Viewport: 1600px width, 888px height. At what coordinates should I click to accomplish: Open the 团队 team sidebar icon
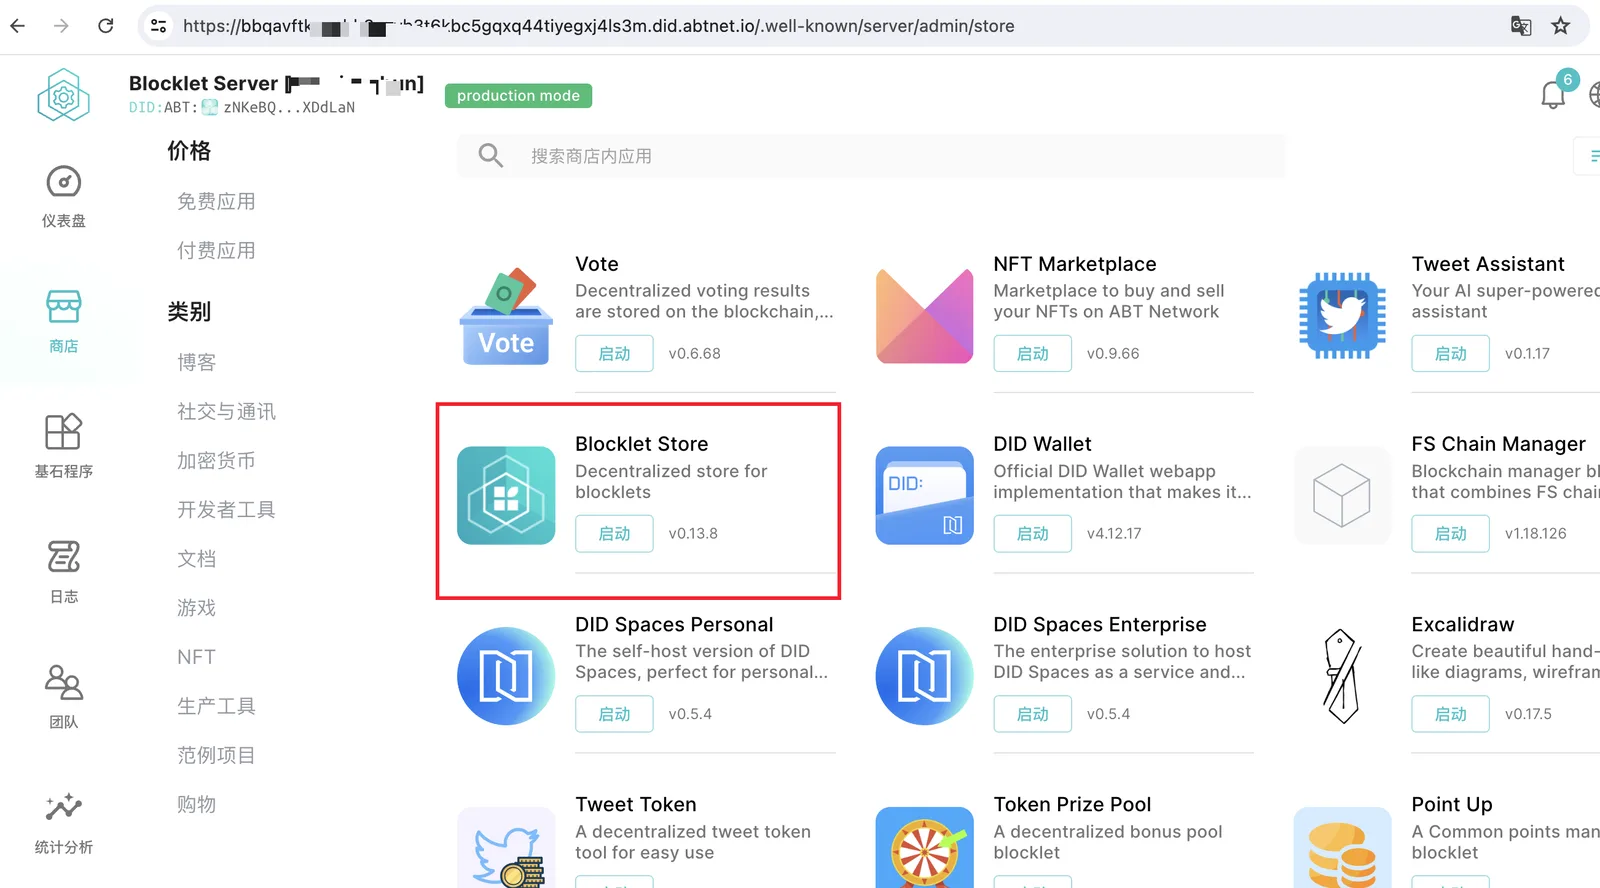(x=64, y=682)
